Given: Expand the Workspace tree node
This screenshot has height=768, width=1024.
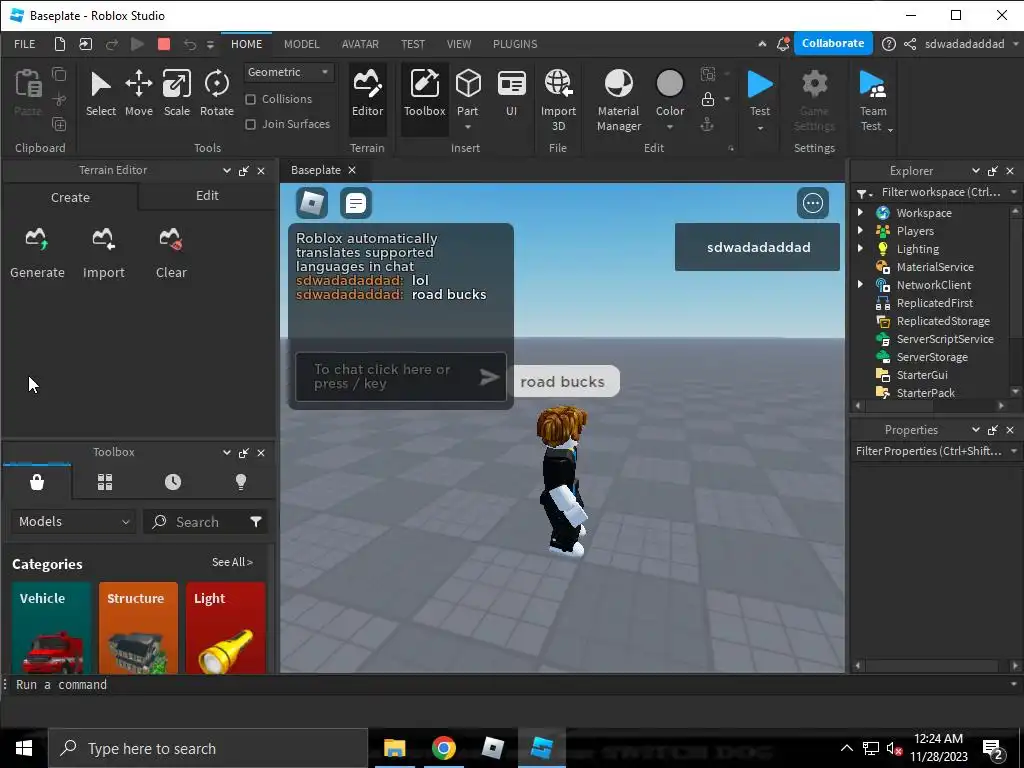Looking at the screenshot, I should [x=860, y=212].
